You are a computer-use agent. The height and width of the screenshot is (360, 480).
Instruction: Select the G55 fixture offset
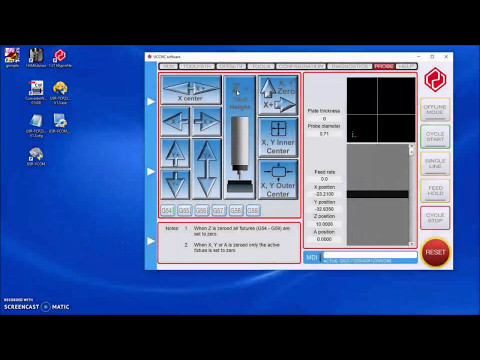(x=185, y=210)
